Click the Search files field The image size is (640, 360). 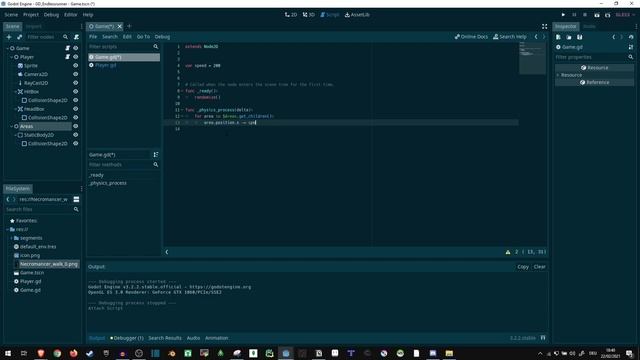(x=39, y=209)
